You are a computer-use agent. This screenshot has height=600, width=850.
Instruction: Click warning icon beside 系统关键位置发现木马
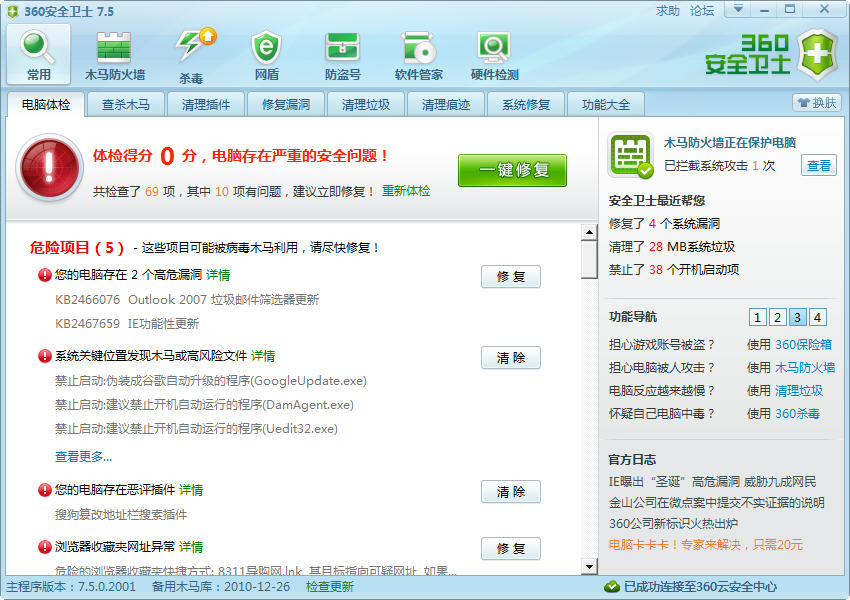(x=44, y=356)
